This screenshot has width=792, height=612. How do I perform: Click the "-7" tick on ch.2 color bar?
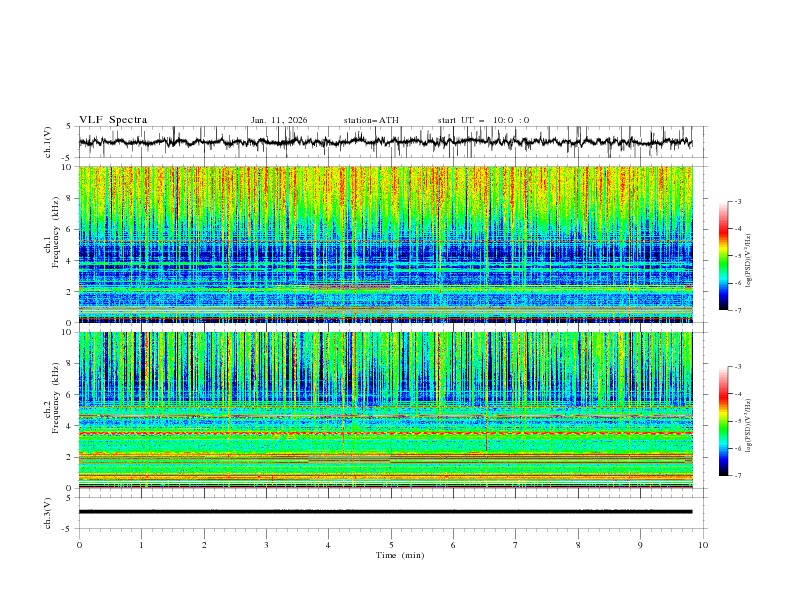[x=738, y=475]
